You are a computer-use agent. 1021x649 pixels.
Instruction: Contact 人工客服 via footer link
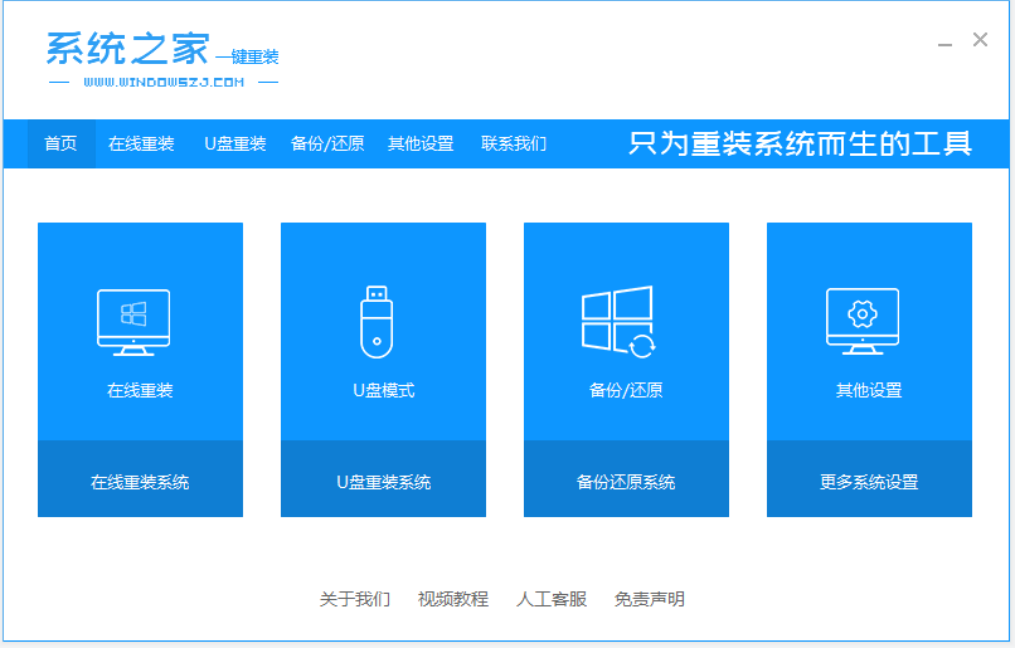(552, 600)
